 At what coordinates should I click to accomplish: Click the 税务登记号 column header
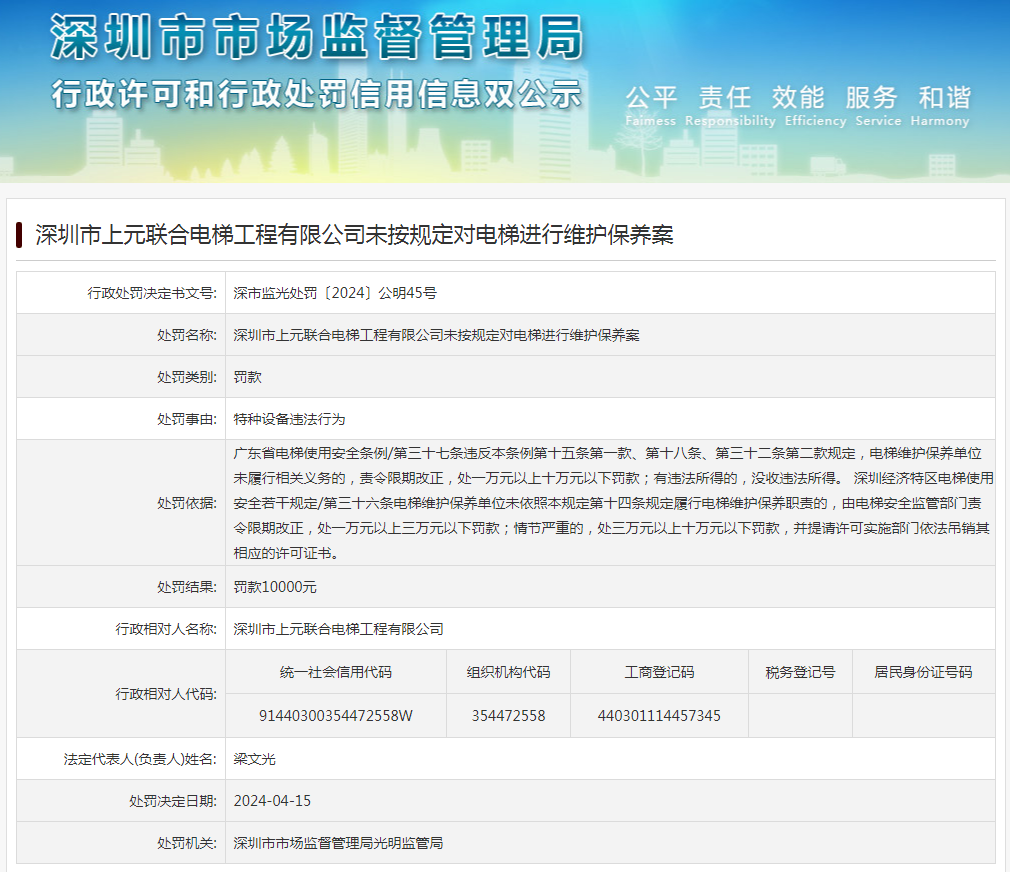[x=800, y=672]
